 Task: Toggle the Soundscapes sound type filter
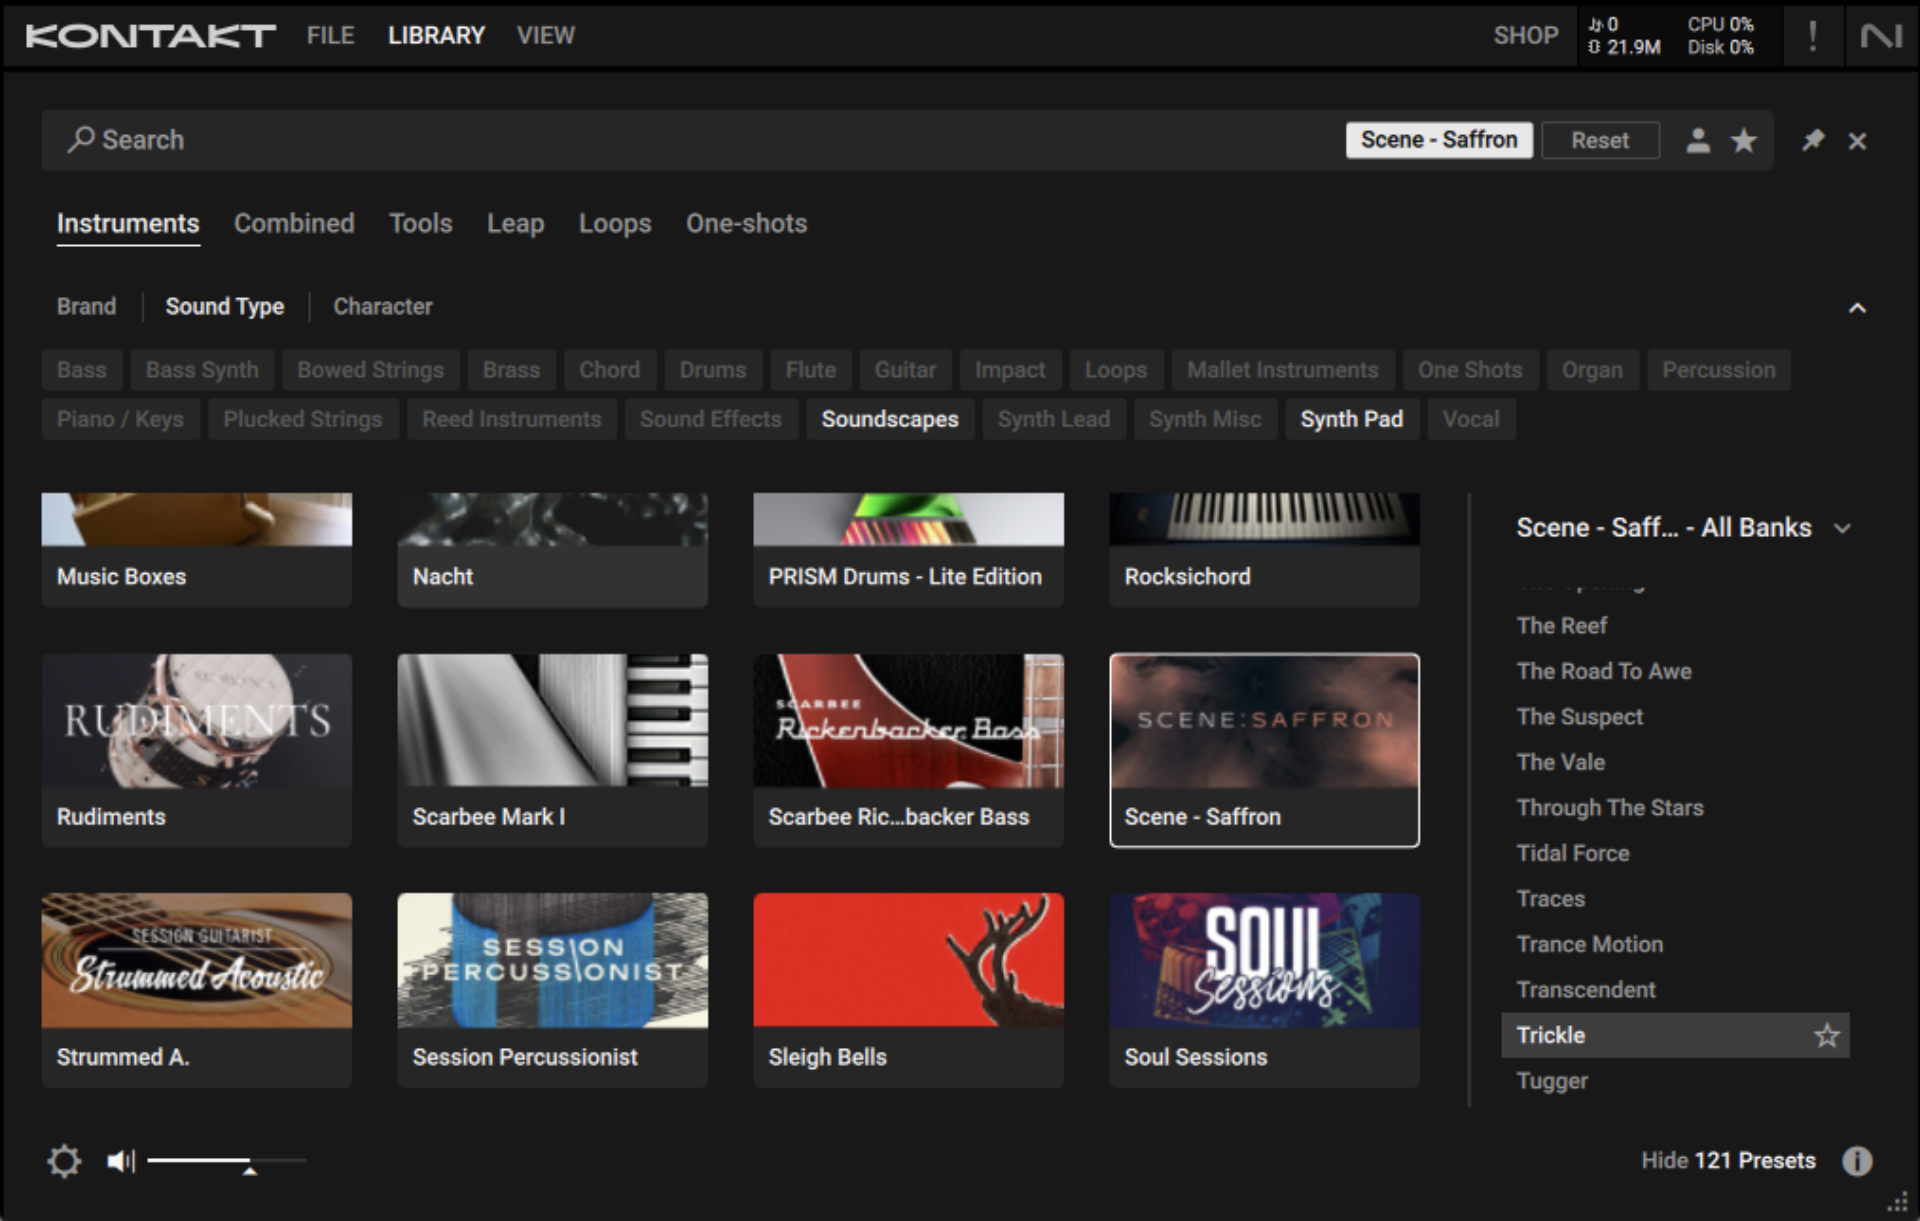pos(890,419)
